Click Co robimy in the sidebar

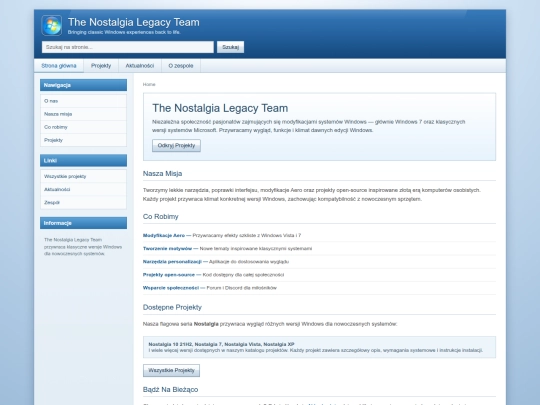pyautogui.click(x=83, y=127)
